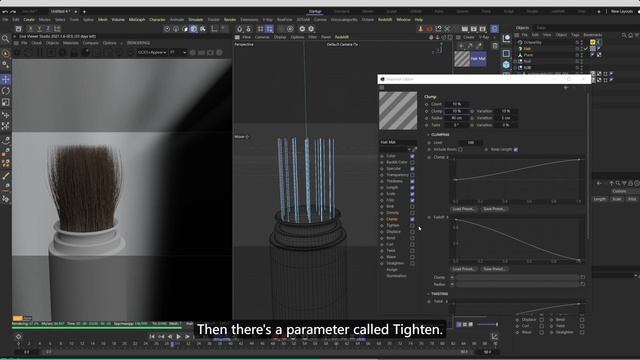The width and height of the screenshot is (640, 360).
Task: Select the Scale tool in left toolbar
Action: (x=6, y=102)
